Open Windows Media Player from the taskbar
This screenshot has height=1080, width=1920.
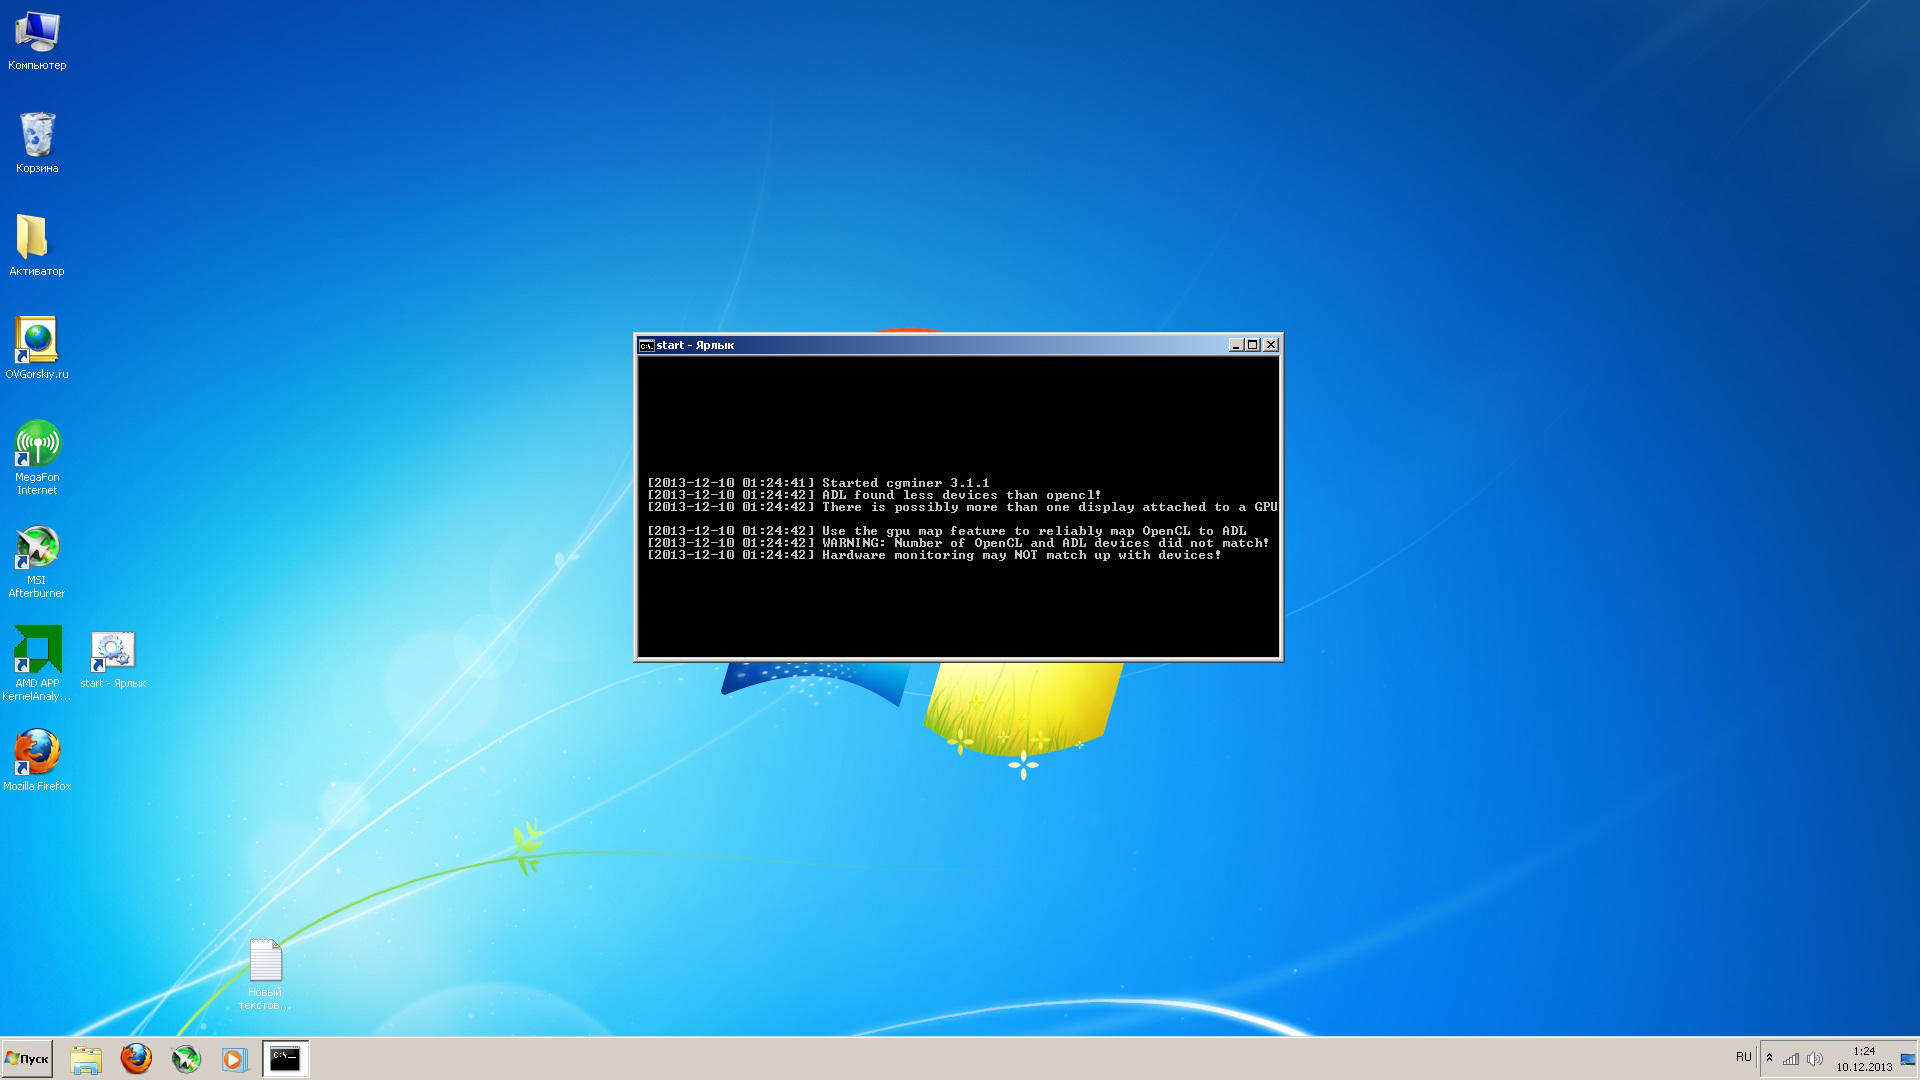[x=234, y=1059]
